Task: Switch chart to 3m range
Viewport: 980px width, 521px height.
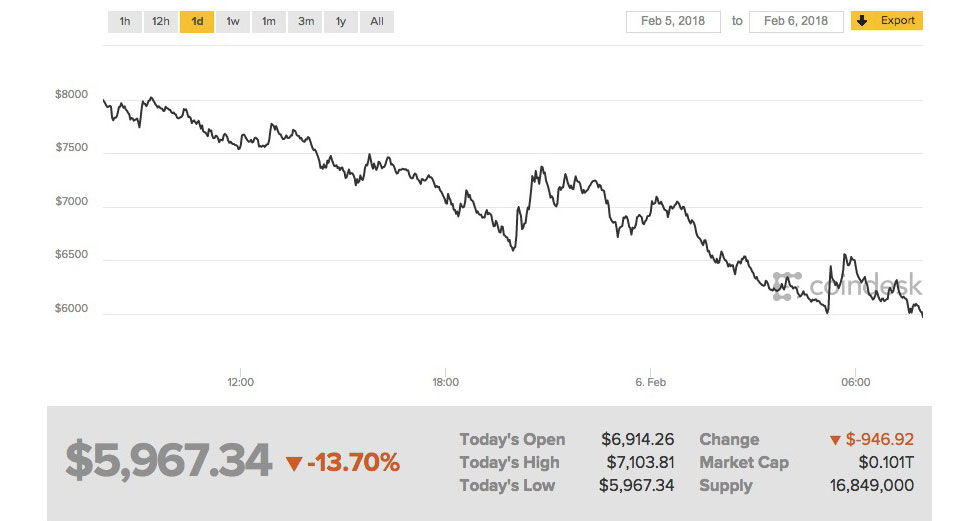Action: tap(305, 21)
